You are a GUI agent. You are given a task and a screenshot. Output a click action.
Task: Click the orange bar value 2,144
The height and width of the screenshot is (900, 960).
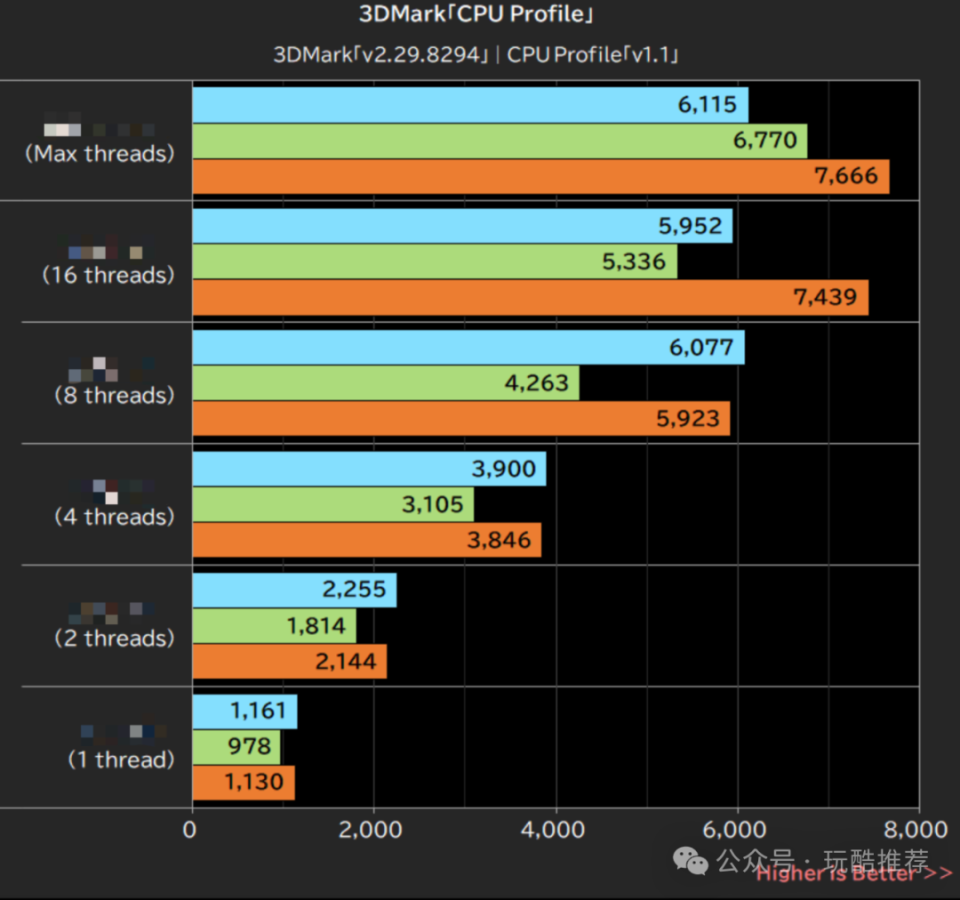click(346, 661)
